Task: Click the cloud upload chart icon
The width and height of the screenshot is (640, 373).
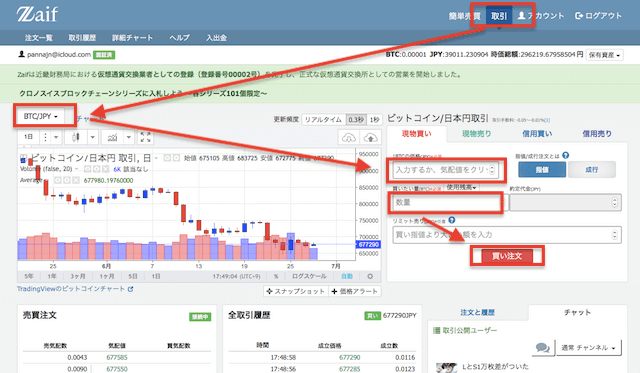Action: [370, 138]
